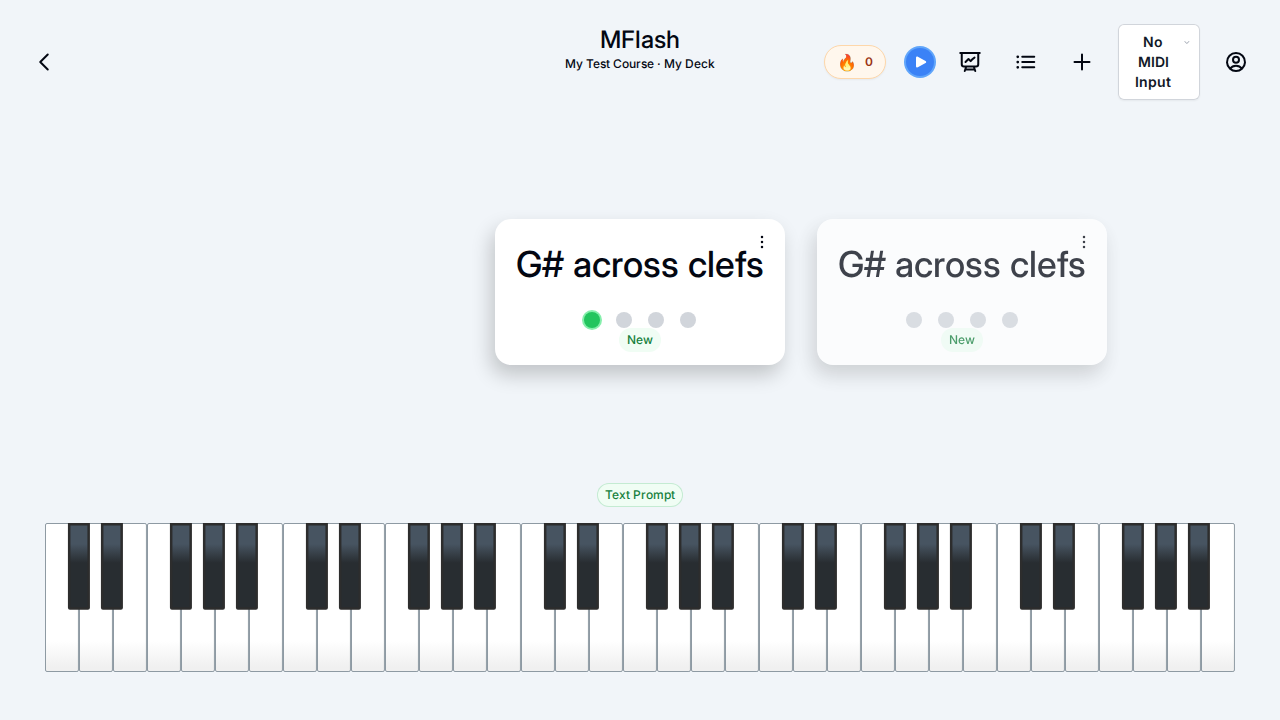The width and height of the screenshot is (1280, 720).
Task: Click the blue play button
Action: click(x=920, y=62)
